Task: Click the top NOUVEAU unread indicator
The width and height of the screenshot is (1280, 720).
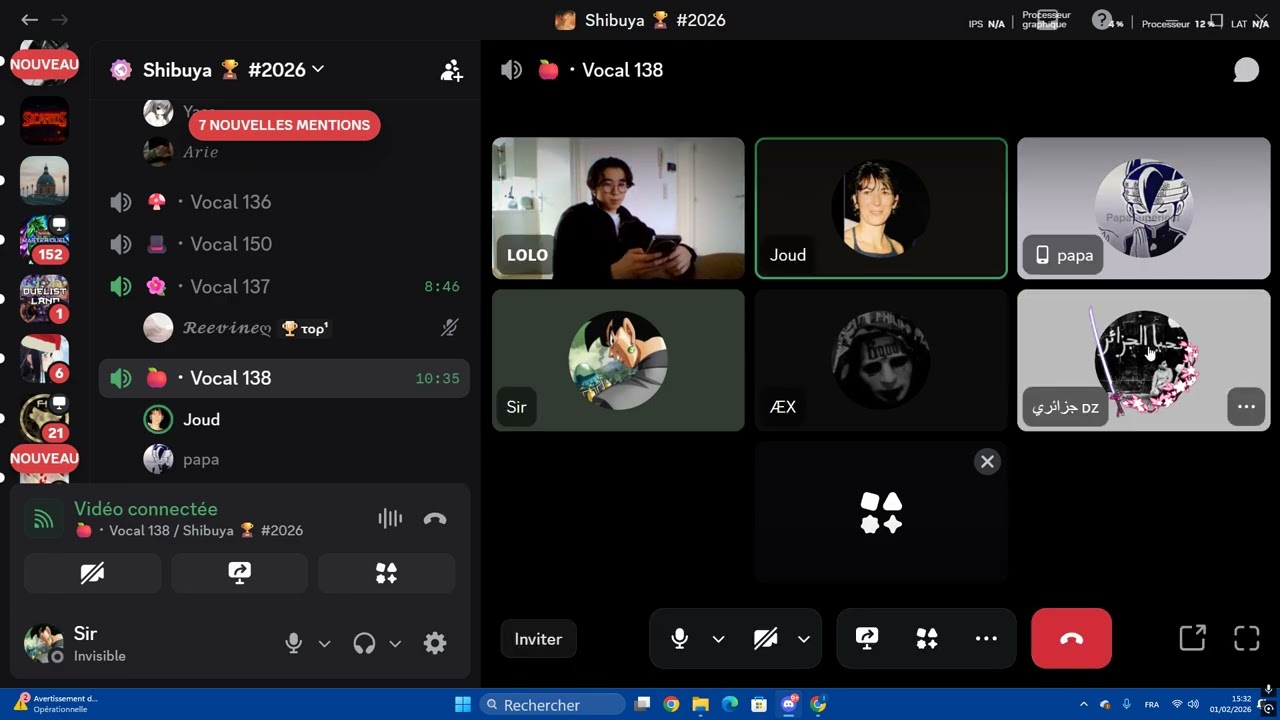Action: [45, 64]
